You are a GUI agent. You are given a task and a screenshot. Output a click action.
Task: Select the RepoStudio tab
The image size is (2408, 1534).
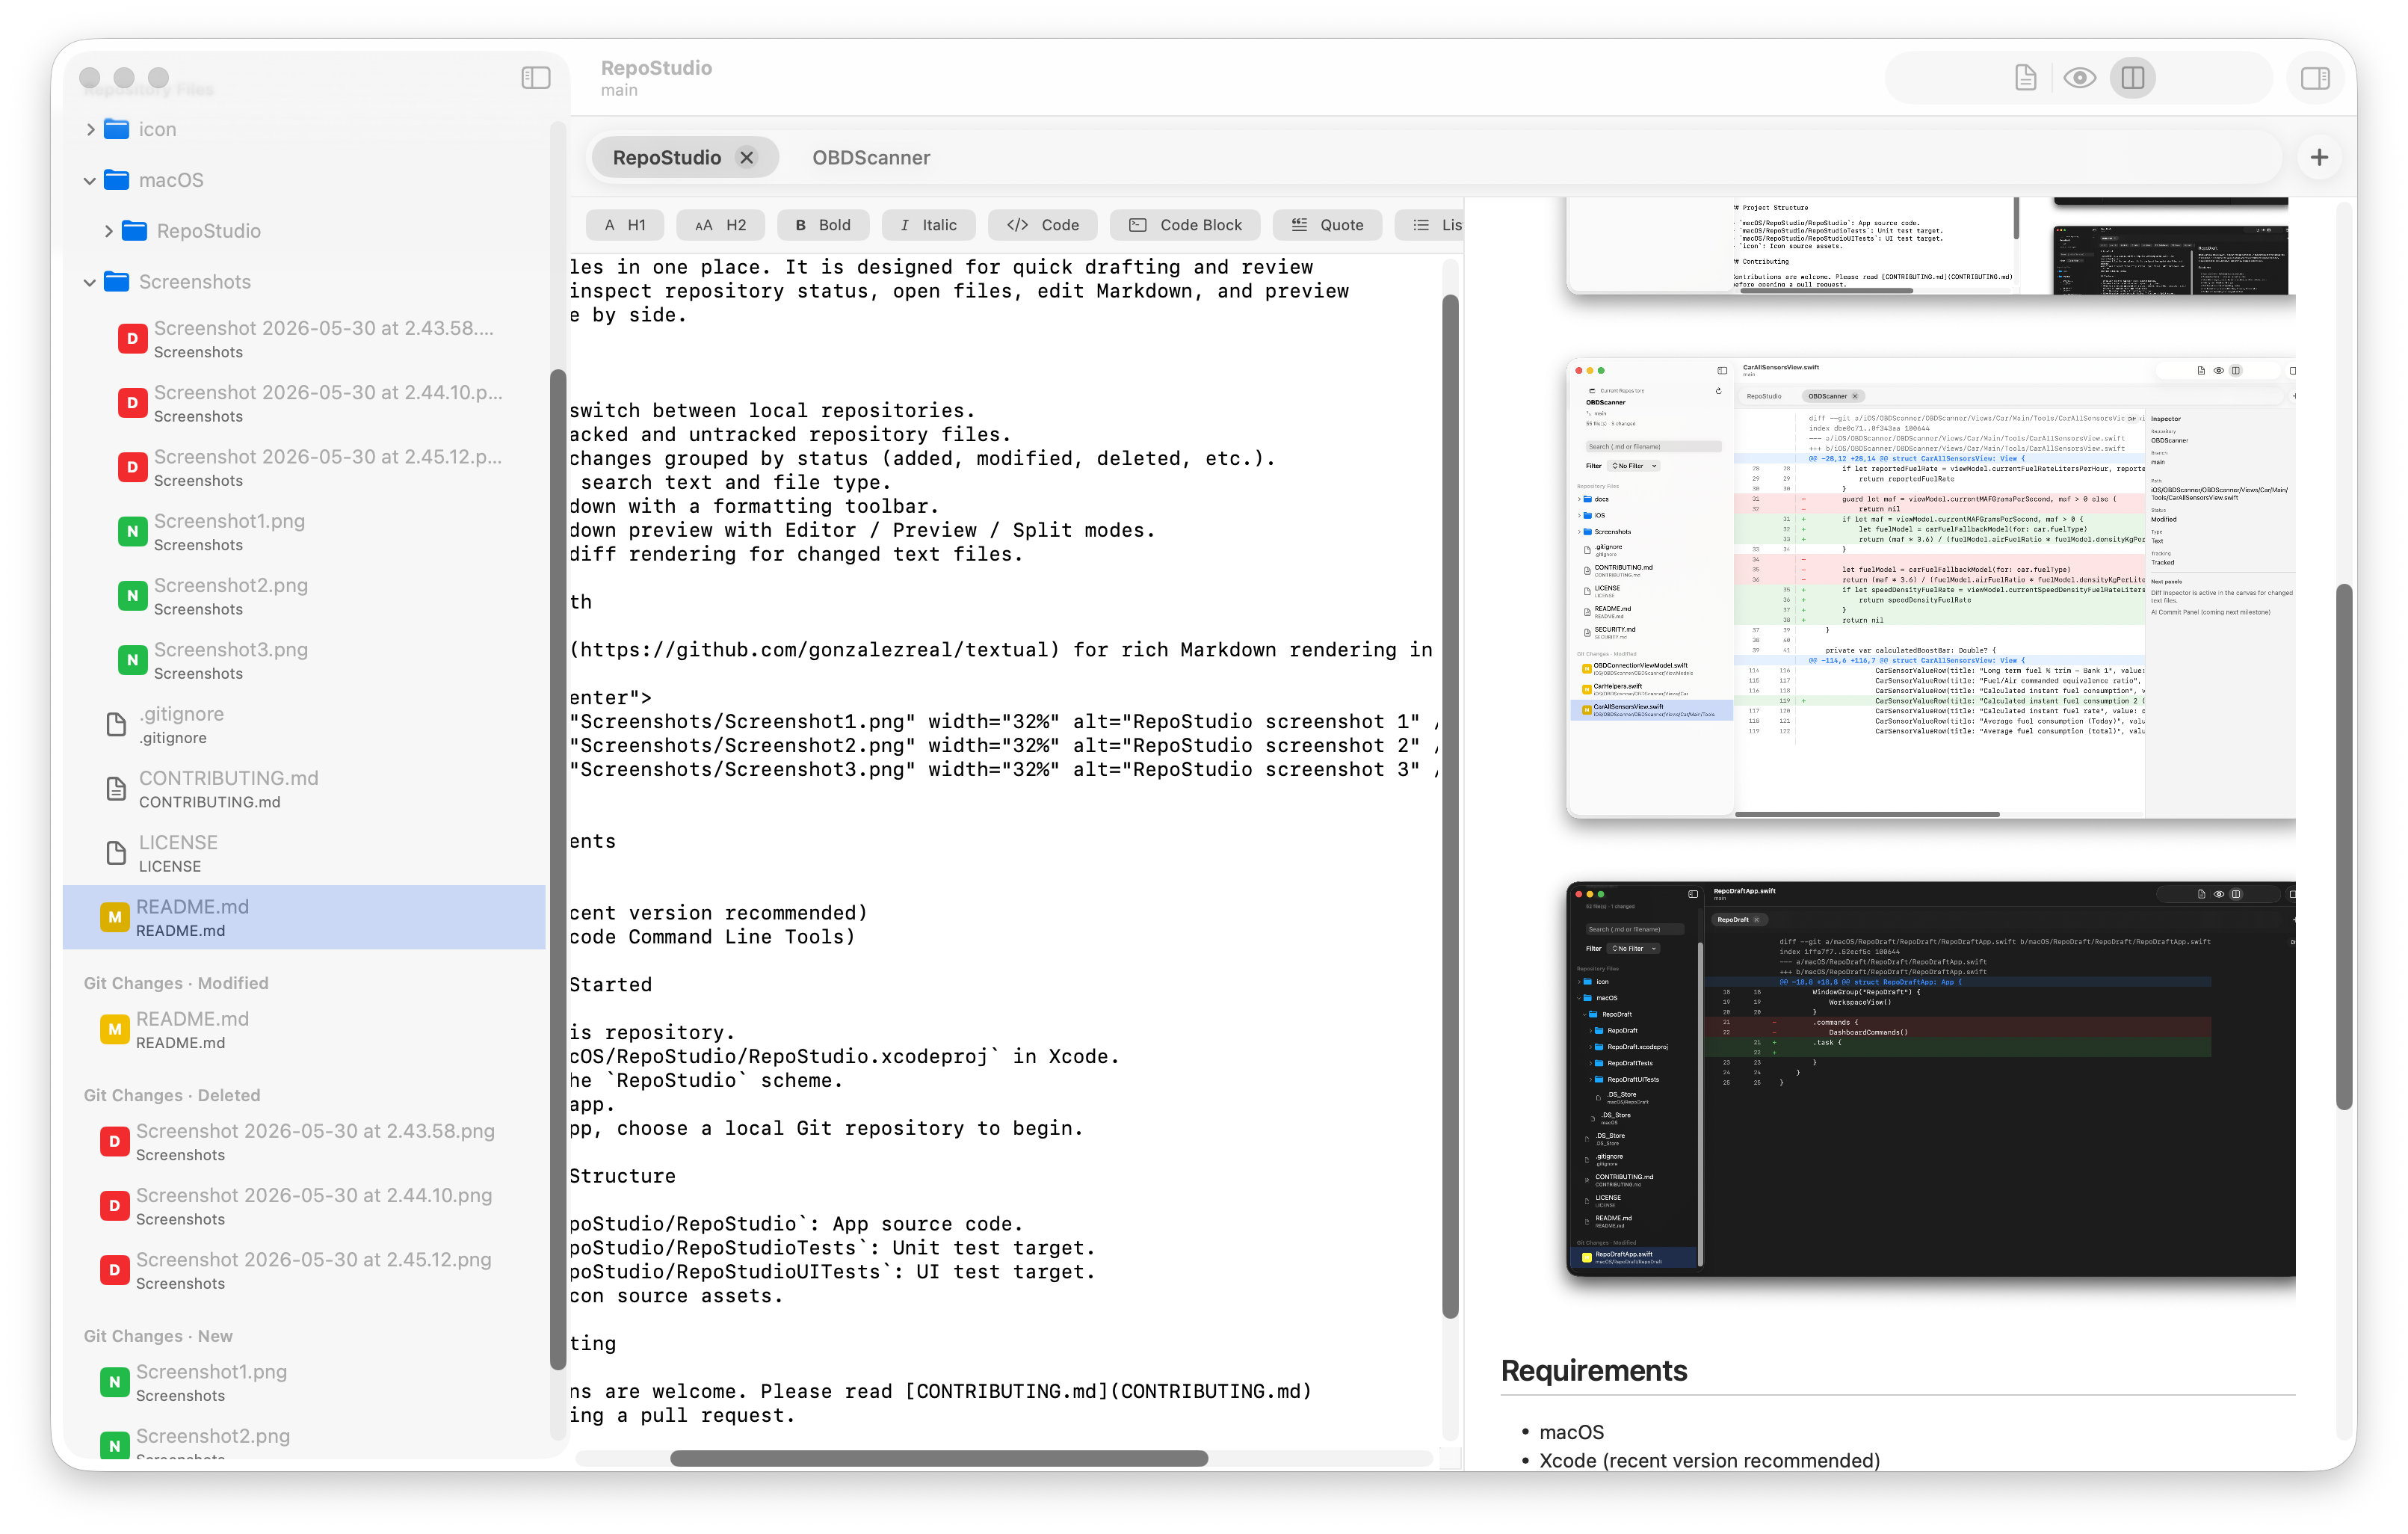(x=666, y=157)
